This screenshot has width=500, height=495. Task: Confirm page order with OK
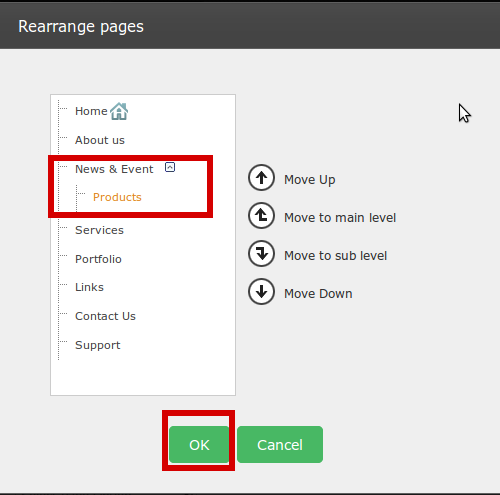[199, 444]
